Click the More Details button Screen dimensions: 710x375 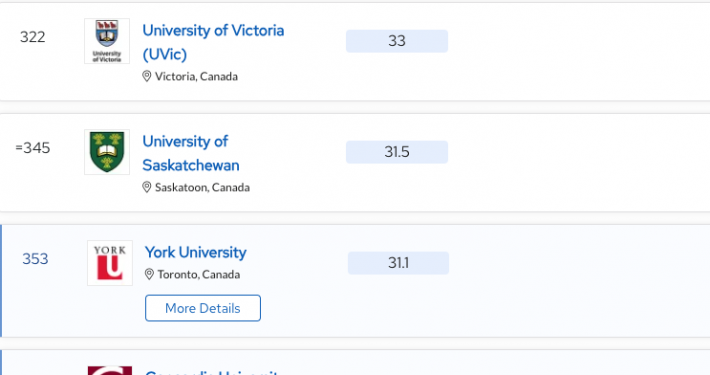tap(203, 308)
